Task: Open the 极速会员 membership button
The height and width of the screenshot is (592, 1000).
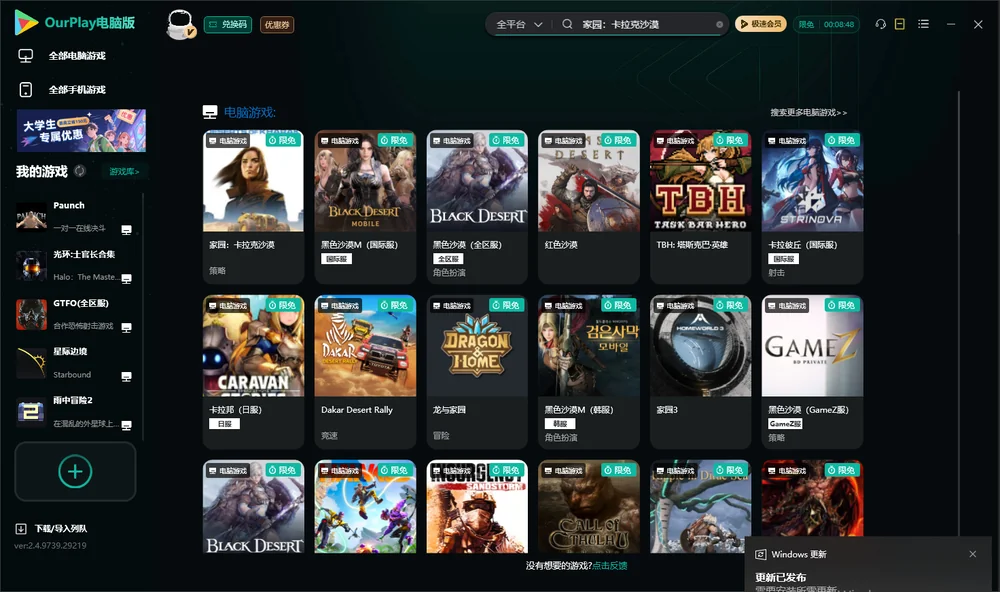Action: [x=760, y=24]
